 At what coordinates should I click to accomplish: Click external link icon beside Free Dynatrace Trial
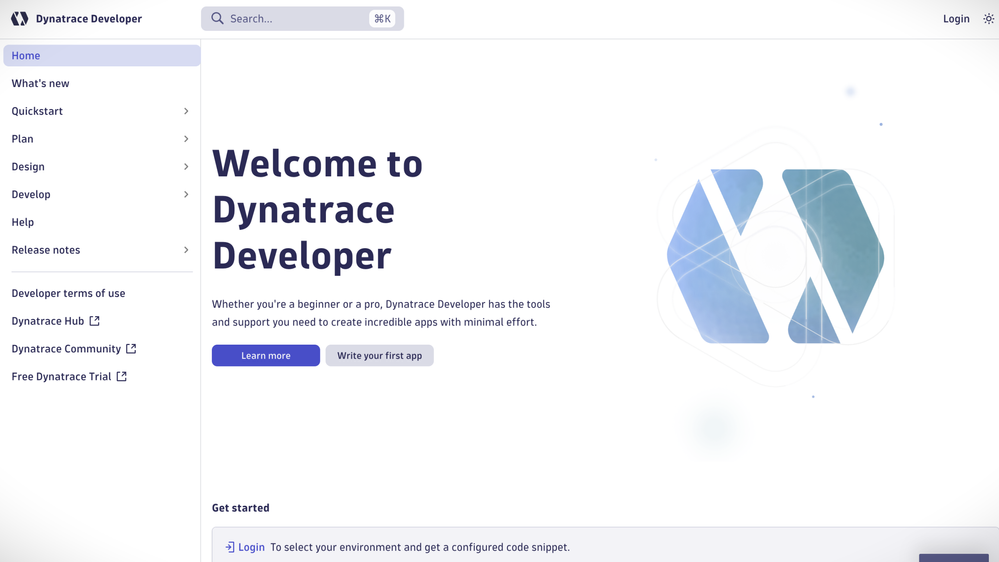pos(122,377)
